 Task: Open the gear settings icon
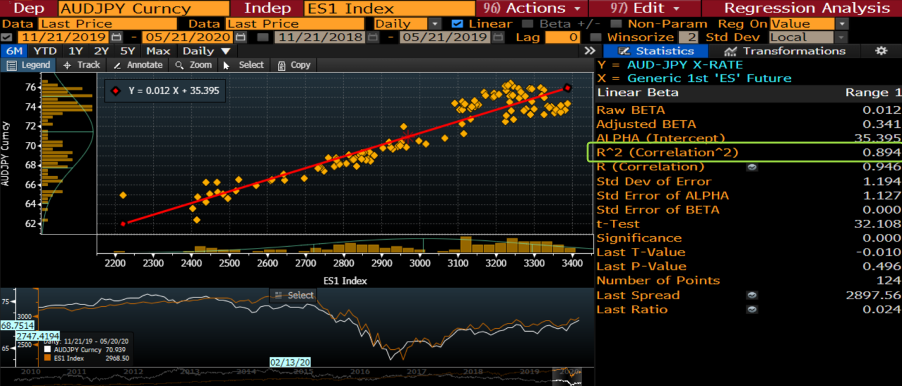click(880, 51)
